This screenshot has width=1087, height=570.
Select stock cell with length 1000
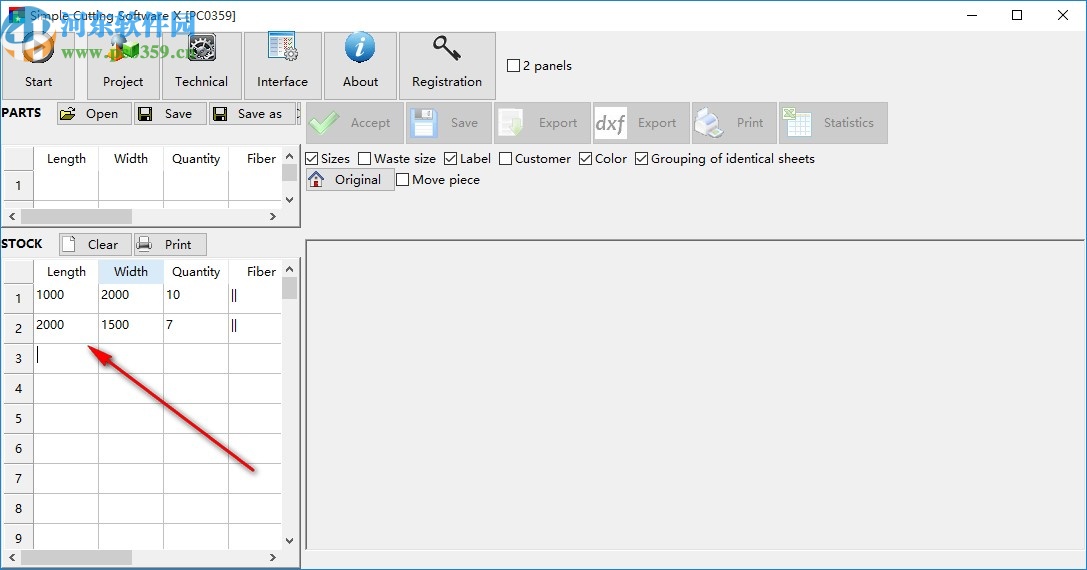click(x=66, y=298)
